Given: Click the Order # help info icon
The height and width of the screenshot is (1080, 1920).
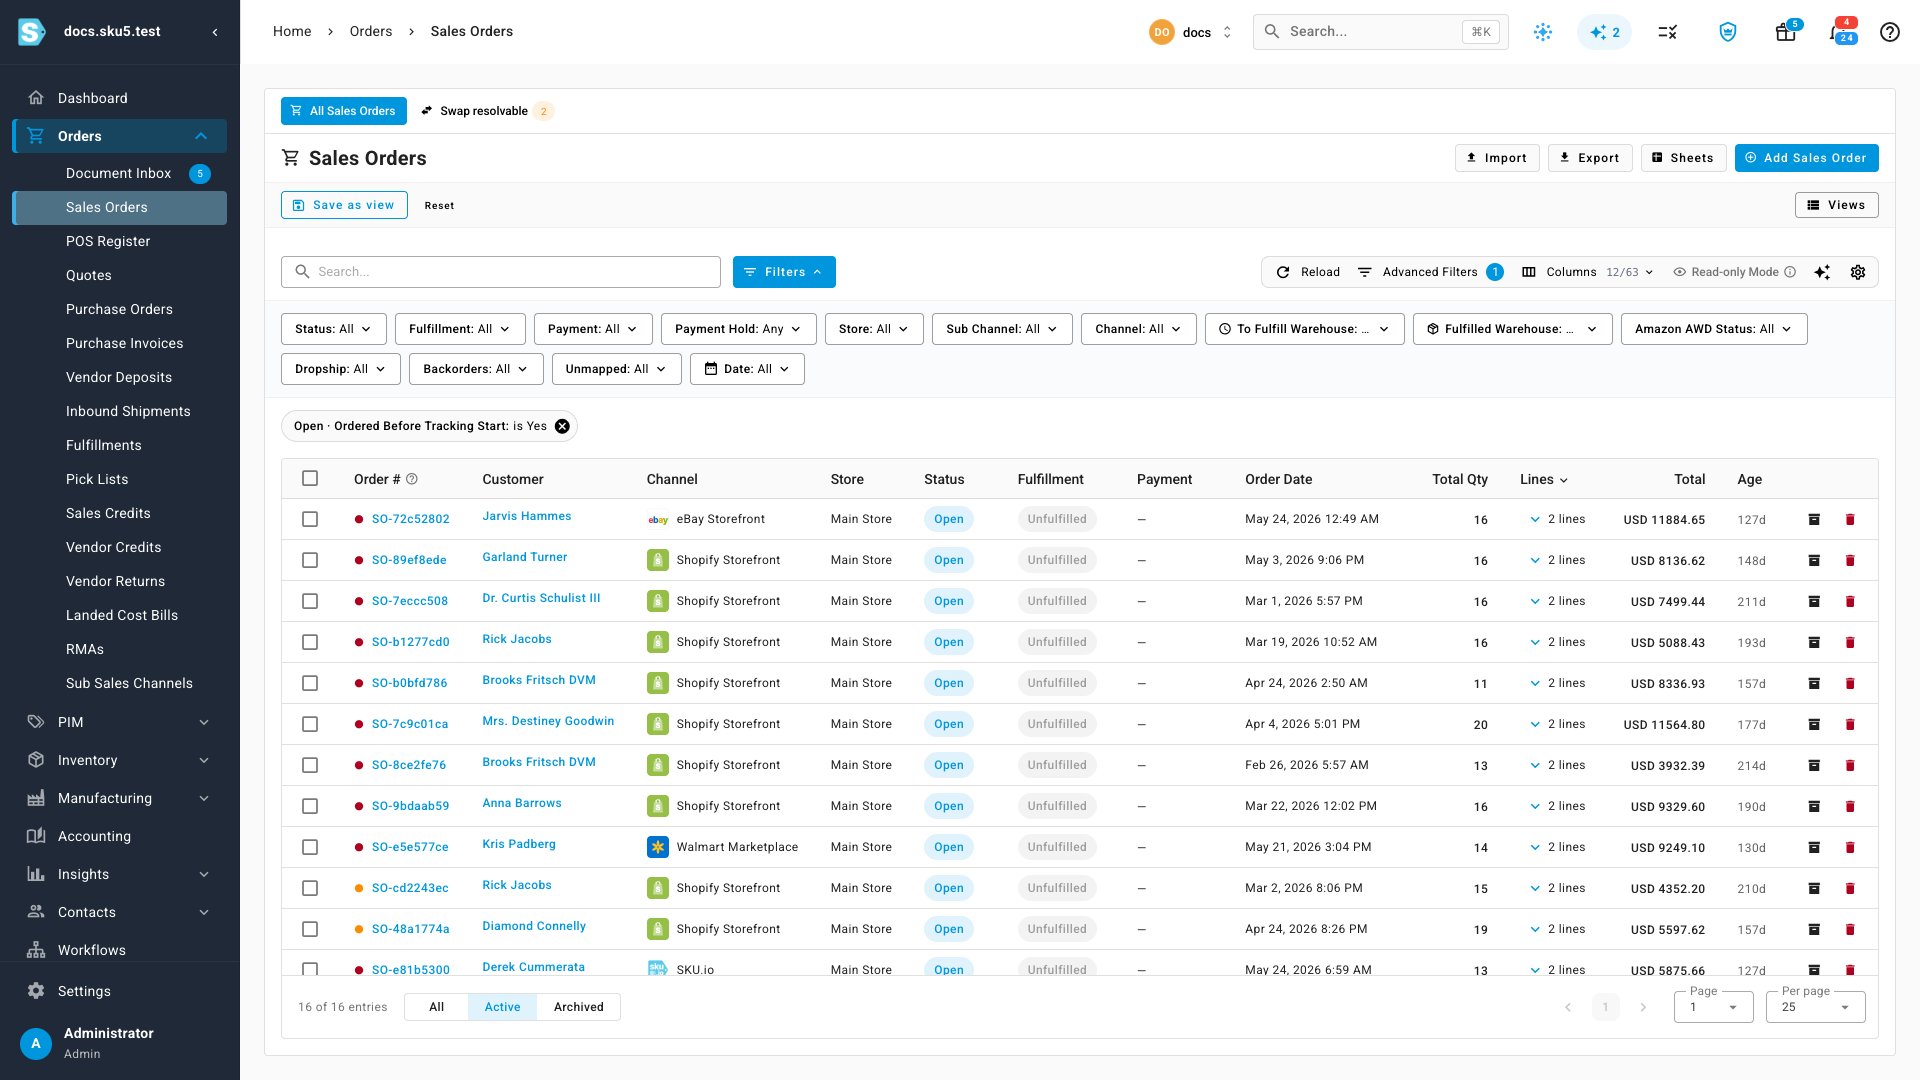Looking at the screenshot, I should (412, 479).
